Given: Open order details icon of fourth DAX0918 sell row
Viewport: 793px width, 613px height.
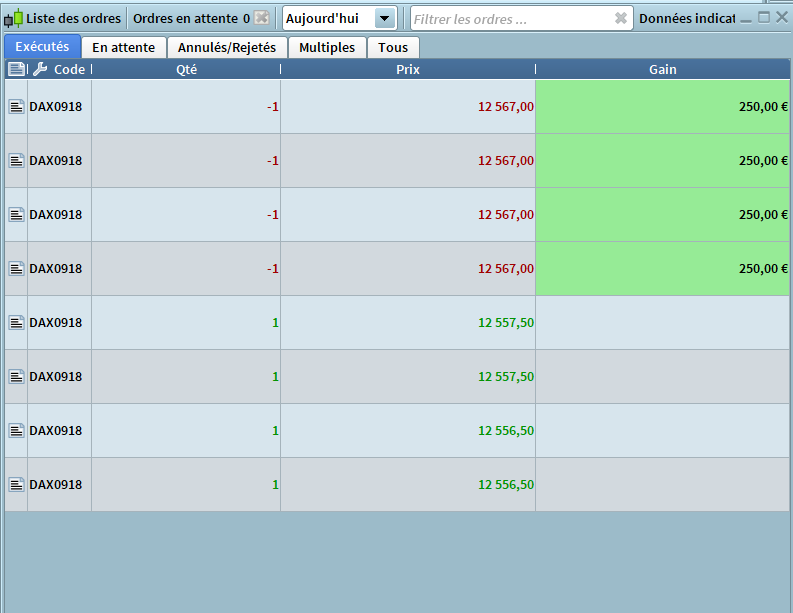Looking at the screenshot, I should pyautogui.click(x=16, y=269).
